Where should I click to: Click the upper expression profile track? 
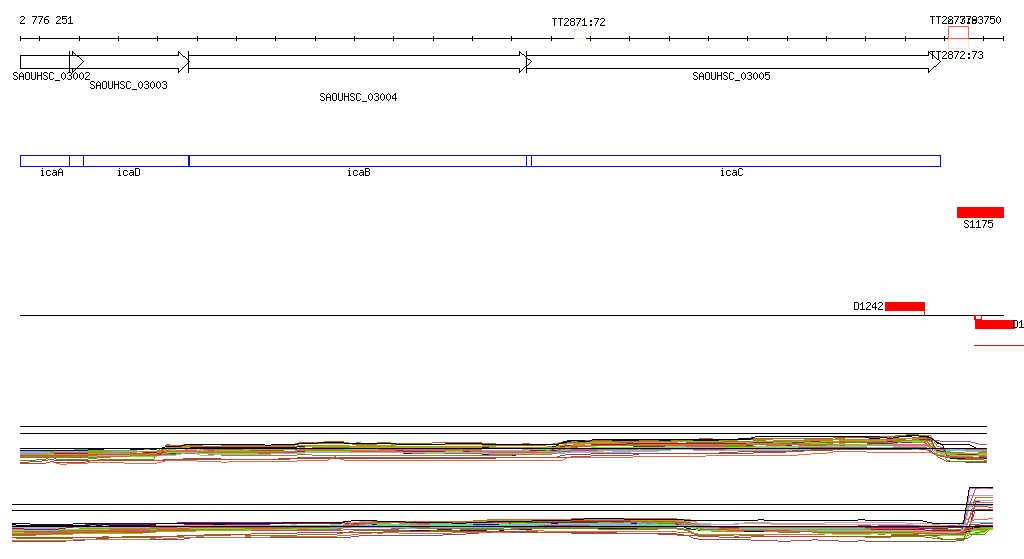[x=500, y=448]
